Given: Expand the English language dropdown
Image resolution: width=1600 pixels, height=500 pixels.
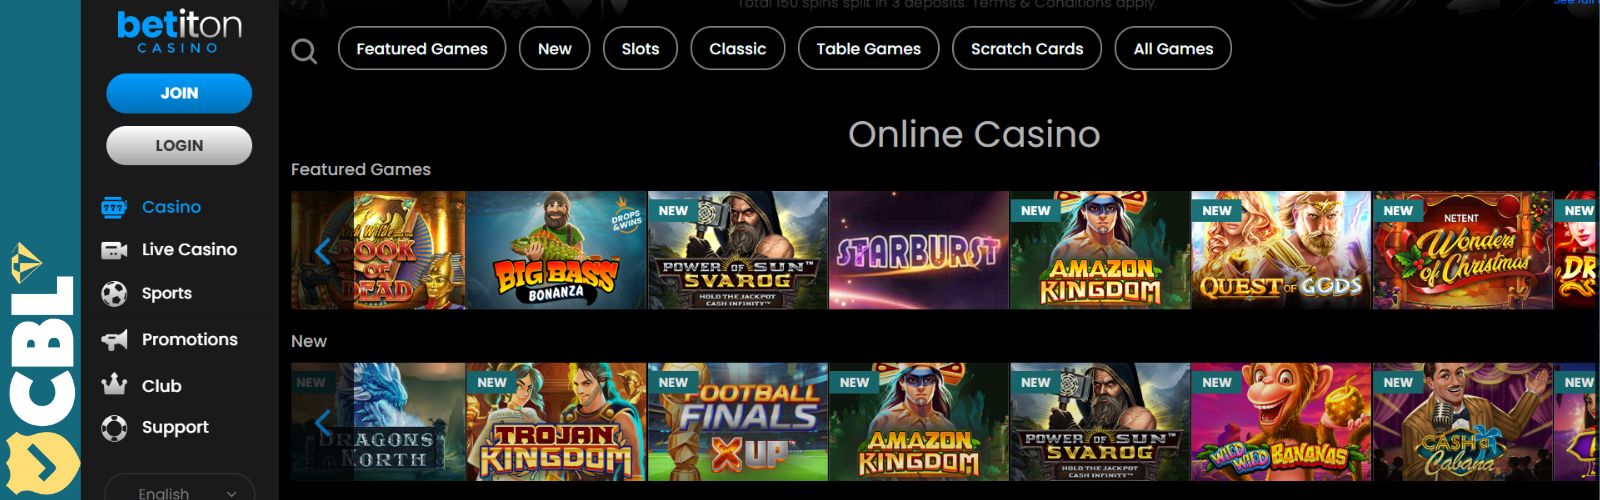Looking at the screenshot, I should pos(180,491).
